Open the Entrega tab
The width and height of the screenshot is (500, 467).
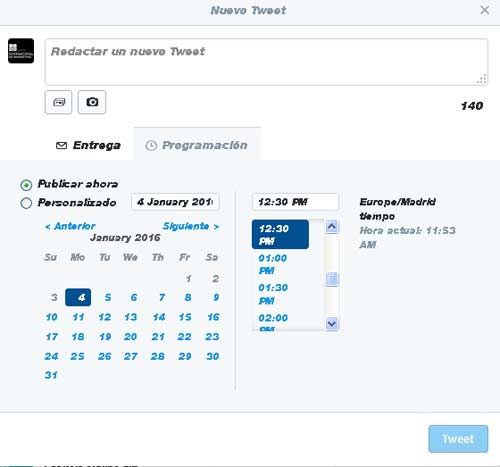pyautogui.click(x=88, y=145)
